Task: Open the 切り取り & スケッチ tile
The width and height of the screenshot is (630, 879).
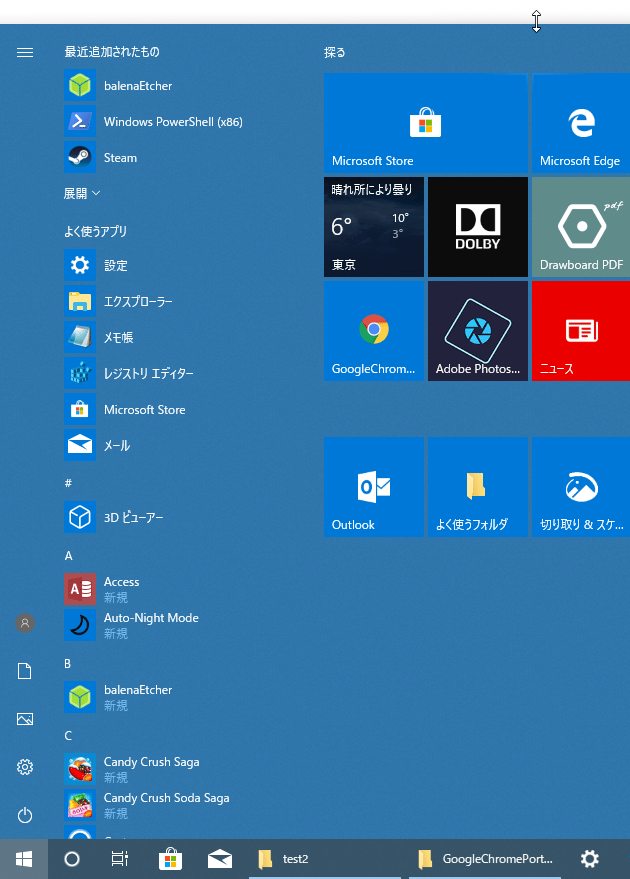Action: pos(581,487)
